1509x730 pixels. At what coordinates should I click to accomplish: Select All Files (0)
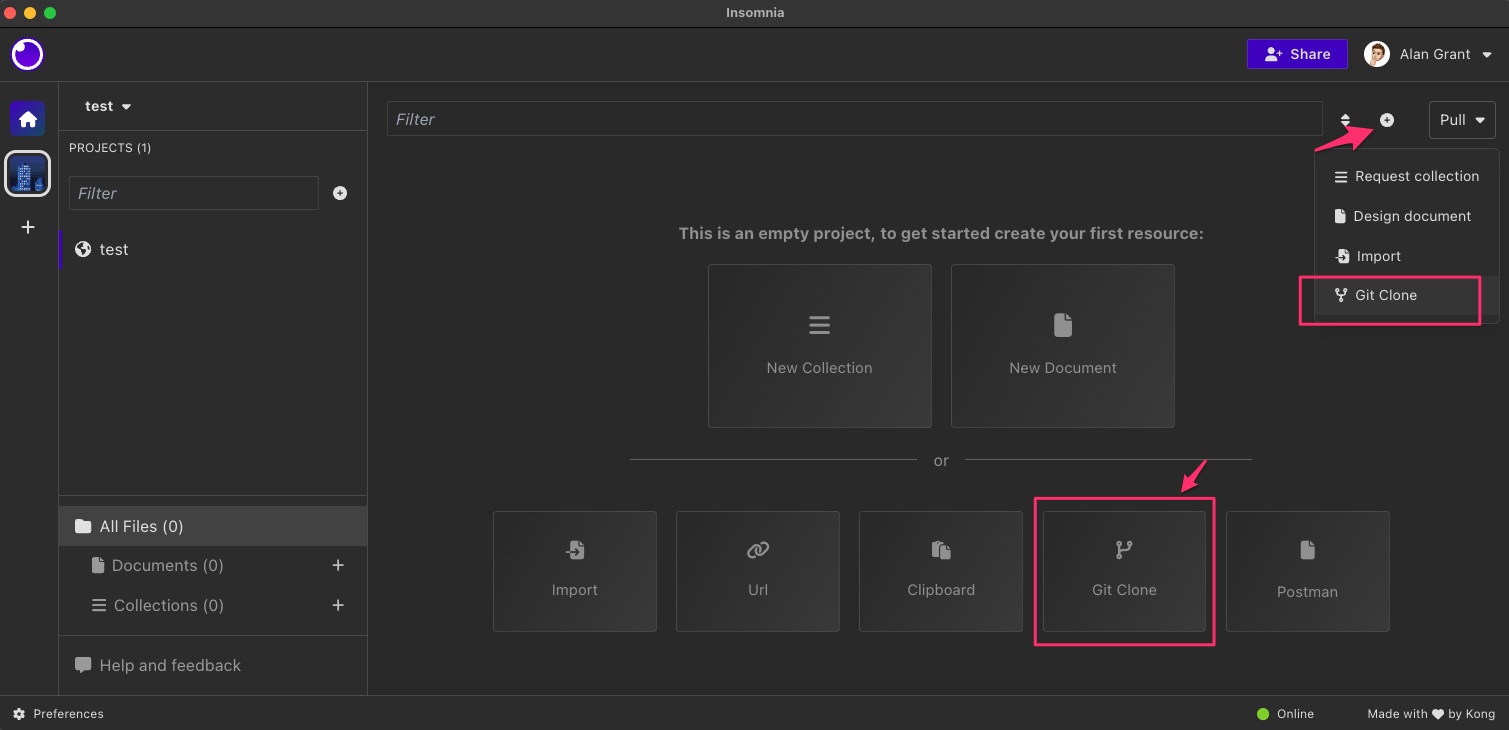click(x=213, y=526)
